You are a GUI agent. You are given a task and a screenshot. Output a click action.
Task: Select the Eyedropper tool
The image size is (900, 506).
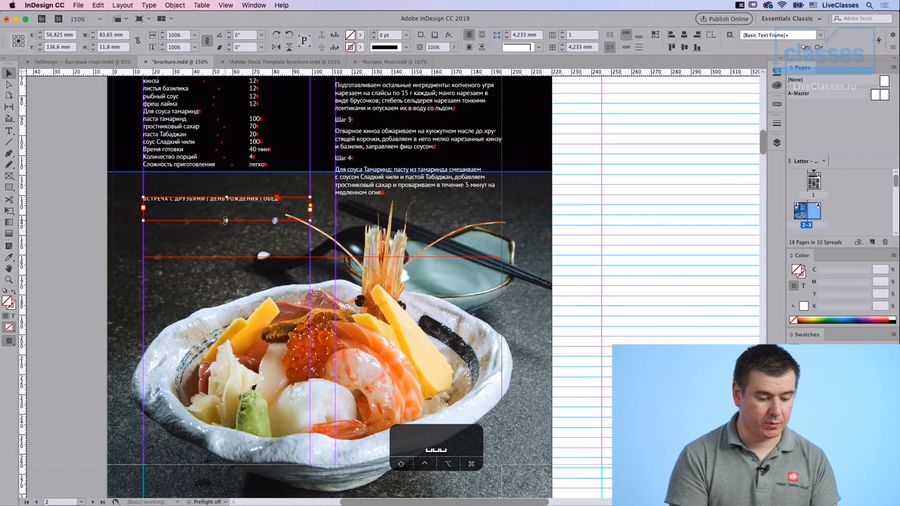(9, 257)
